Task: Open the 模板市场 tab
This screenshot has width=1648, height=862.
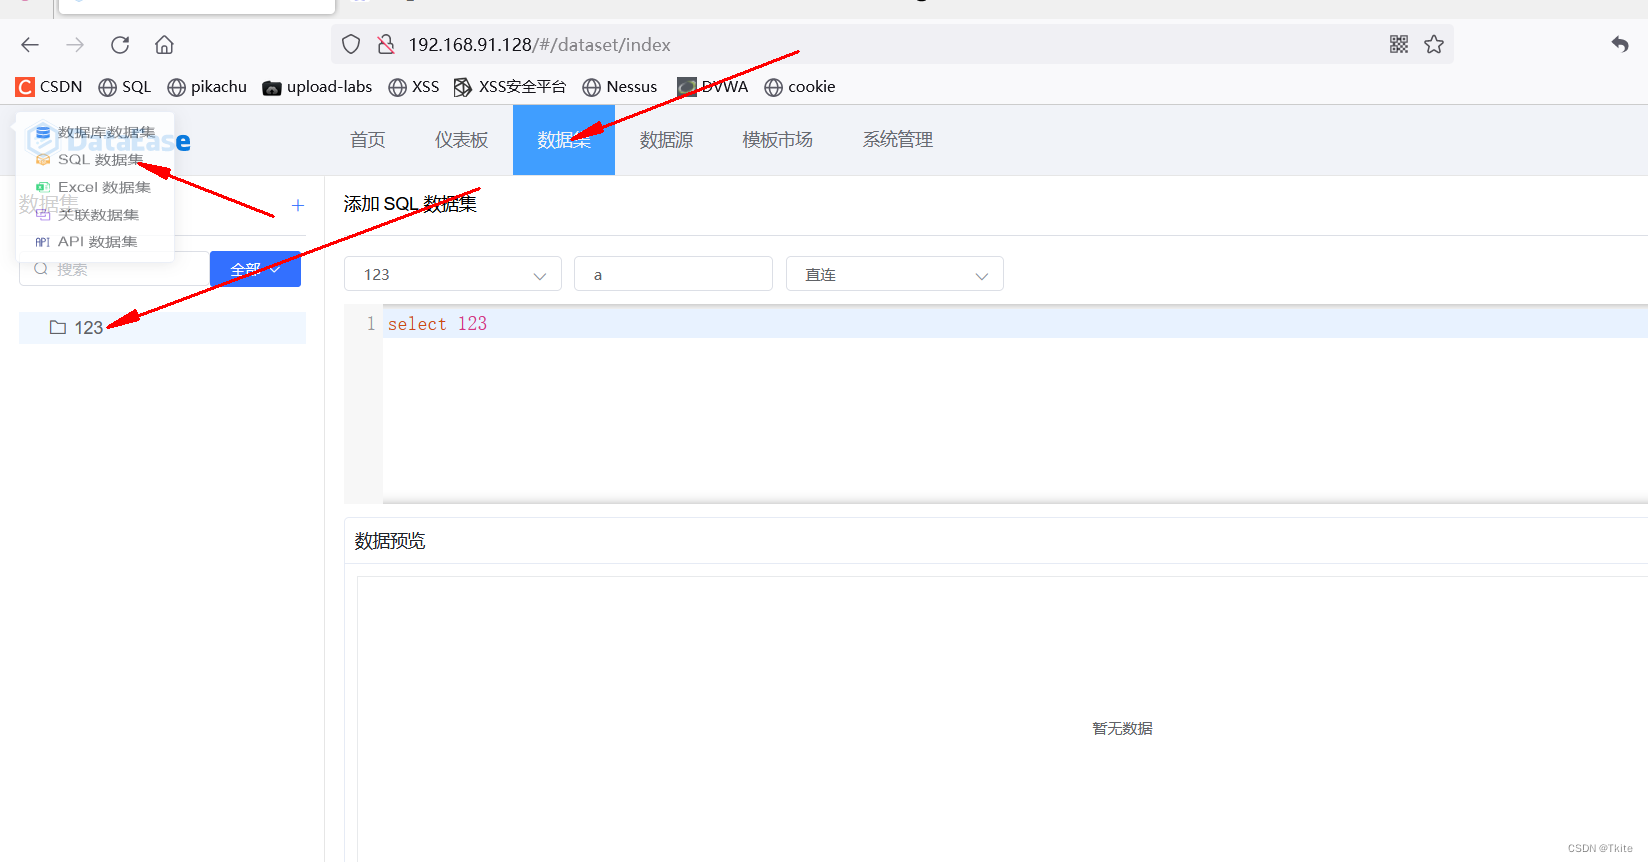Action: 778,140
